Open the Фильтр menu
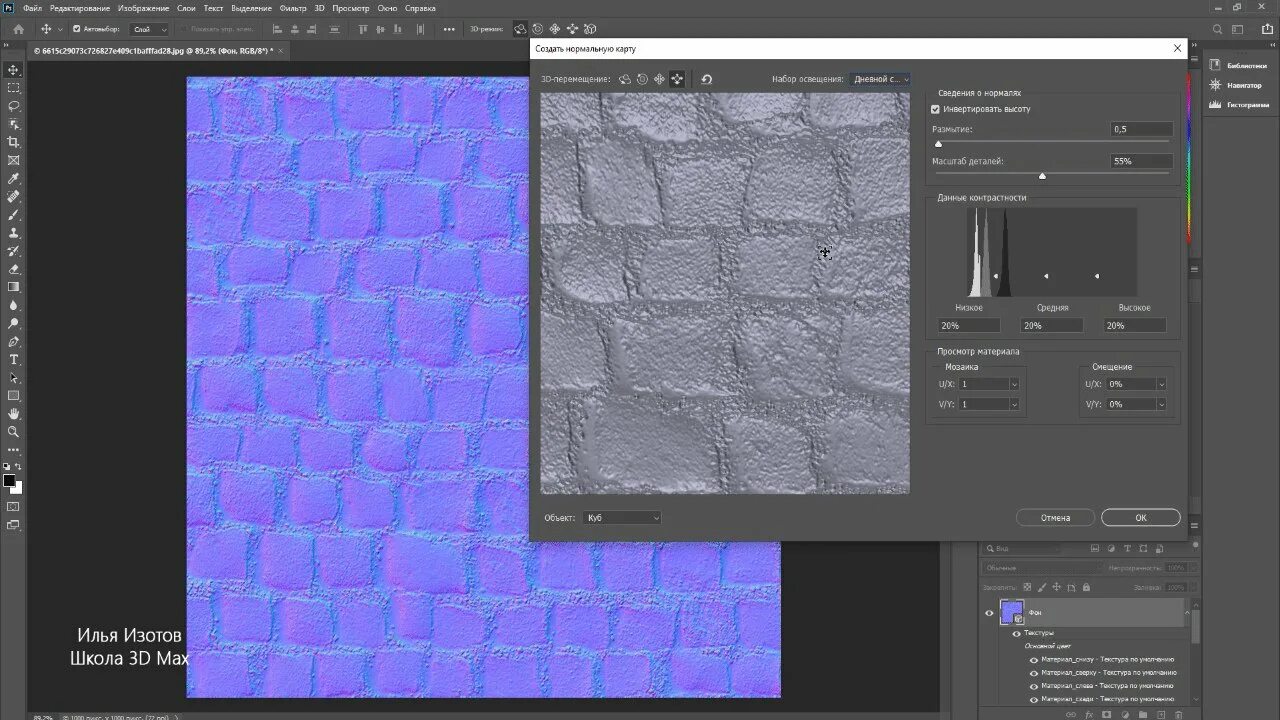 coord(293,8)
